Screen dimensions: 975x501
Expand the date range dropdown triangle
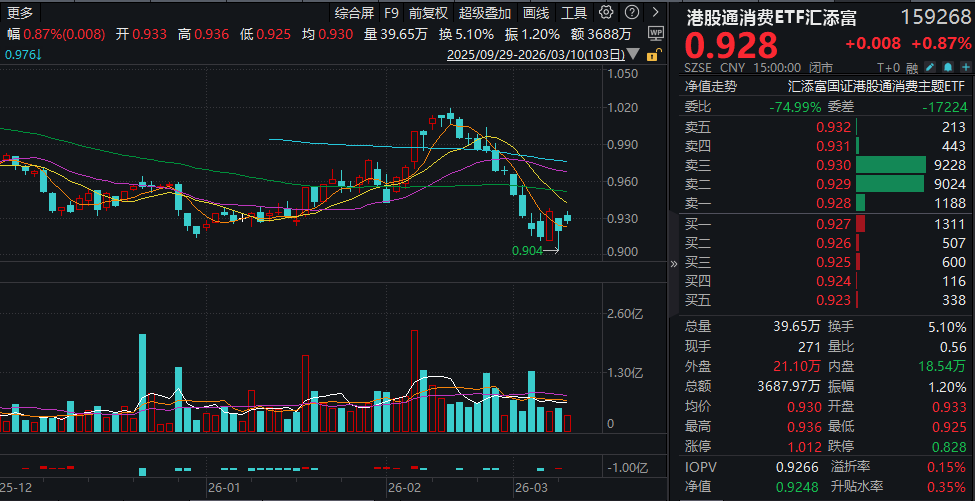point(632,53)
